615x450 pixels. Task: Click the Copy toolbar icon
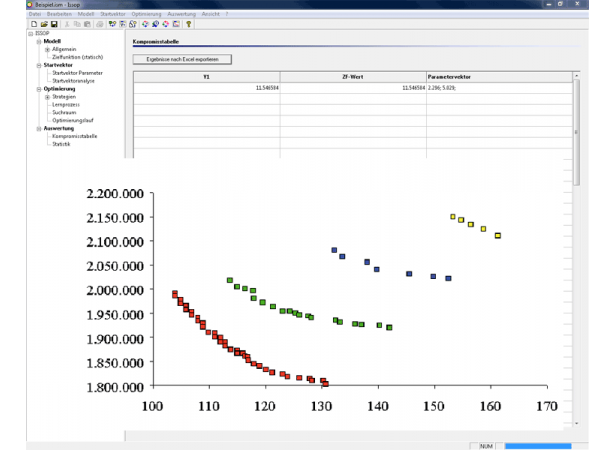coord(77,23)
